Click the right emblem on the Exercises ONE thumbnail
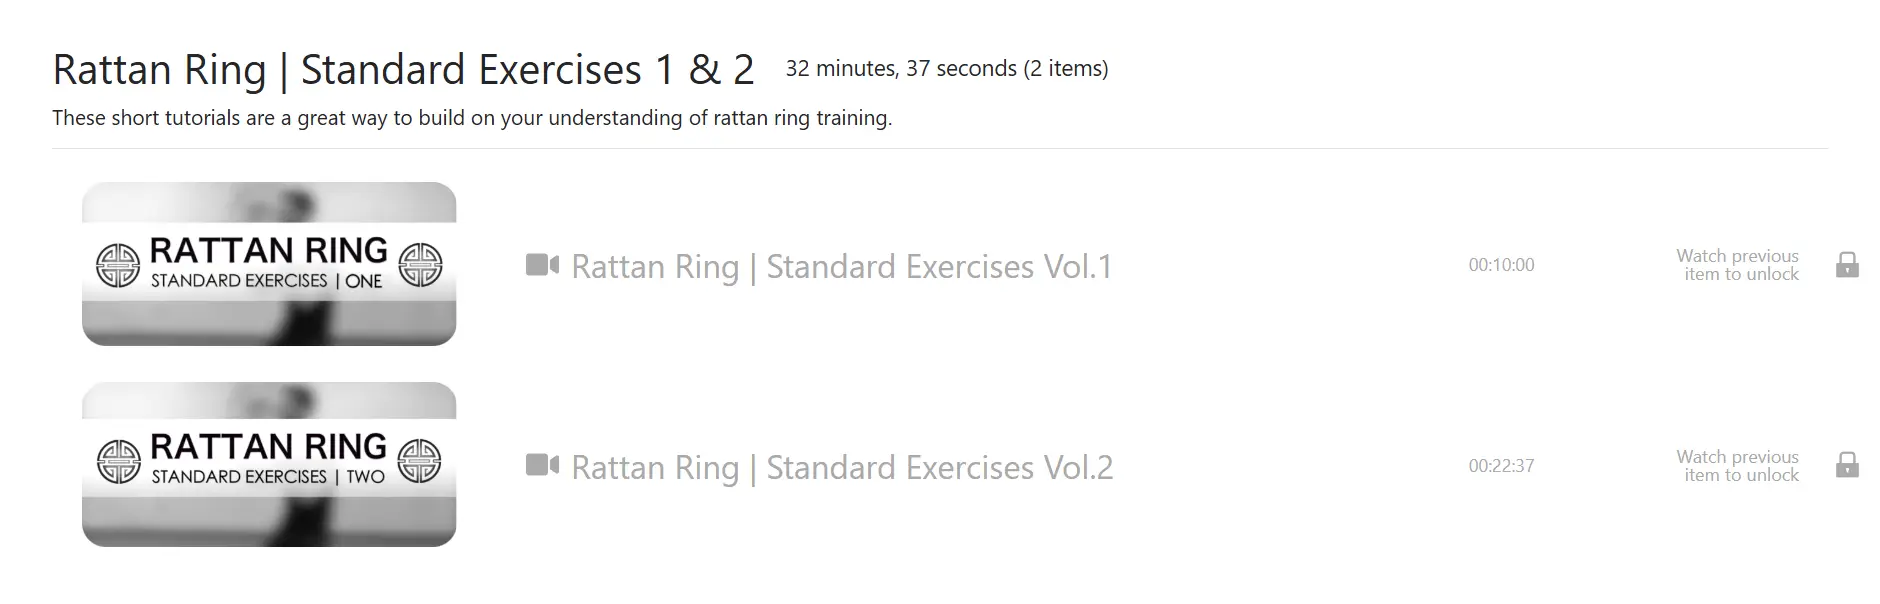Screen dimensions: 1880x604 [x=420, y=266]
